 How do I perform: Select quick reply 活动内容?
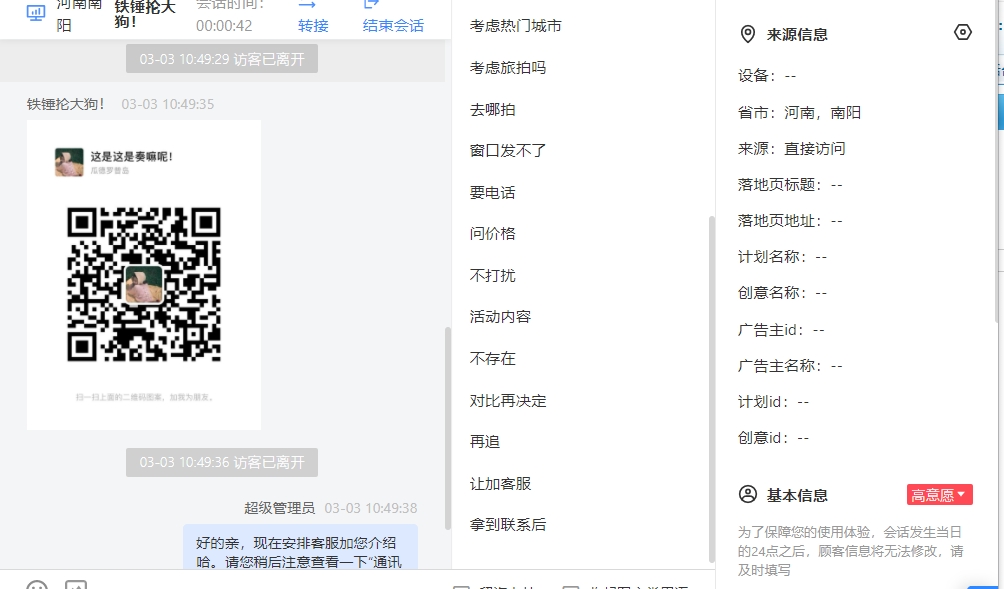(x=500, y=317)
